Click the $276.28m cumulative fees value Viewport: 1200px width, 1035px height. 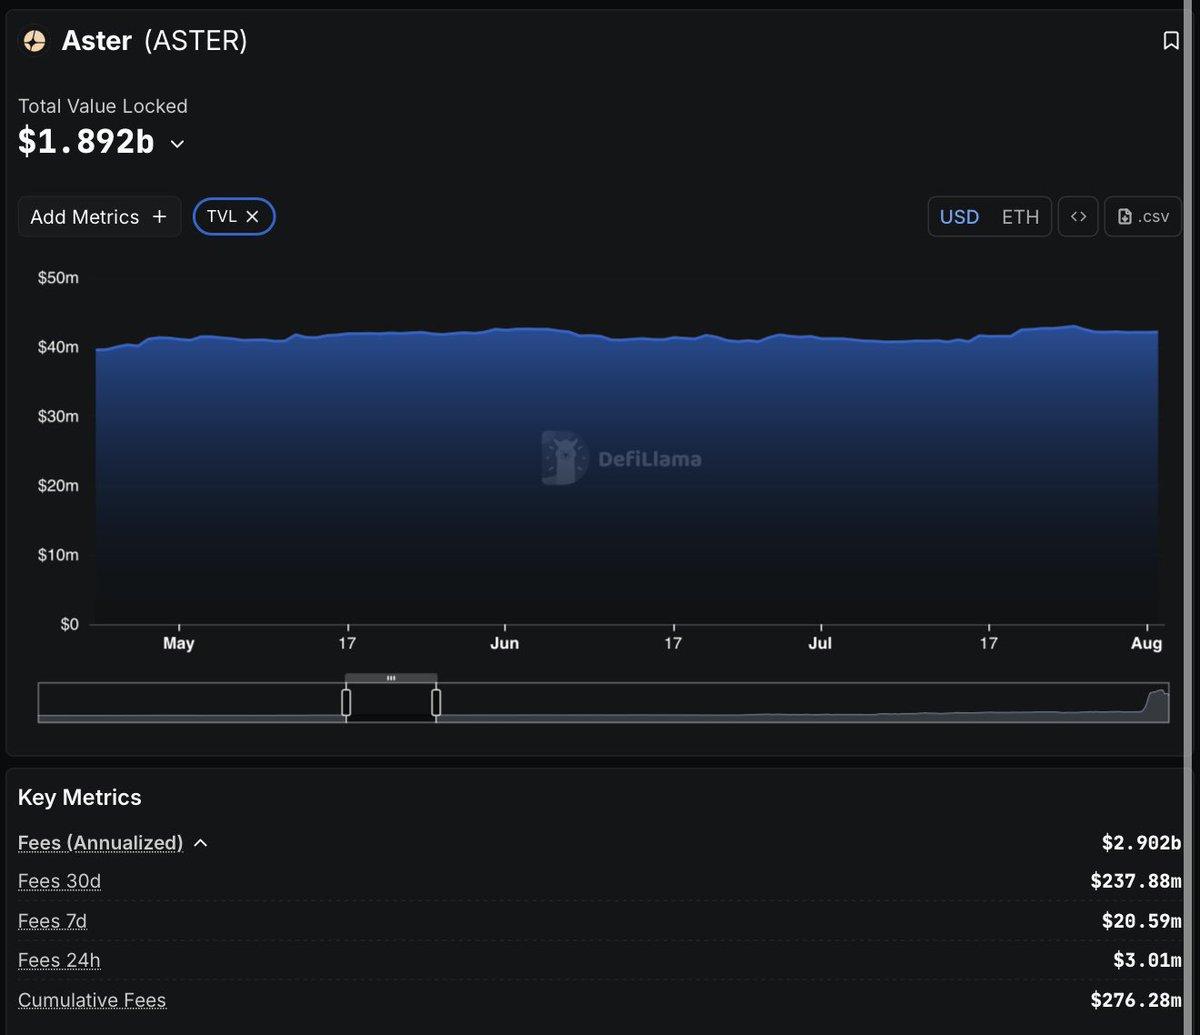(1136, 1000)
